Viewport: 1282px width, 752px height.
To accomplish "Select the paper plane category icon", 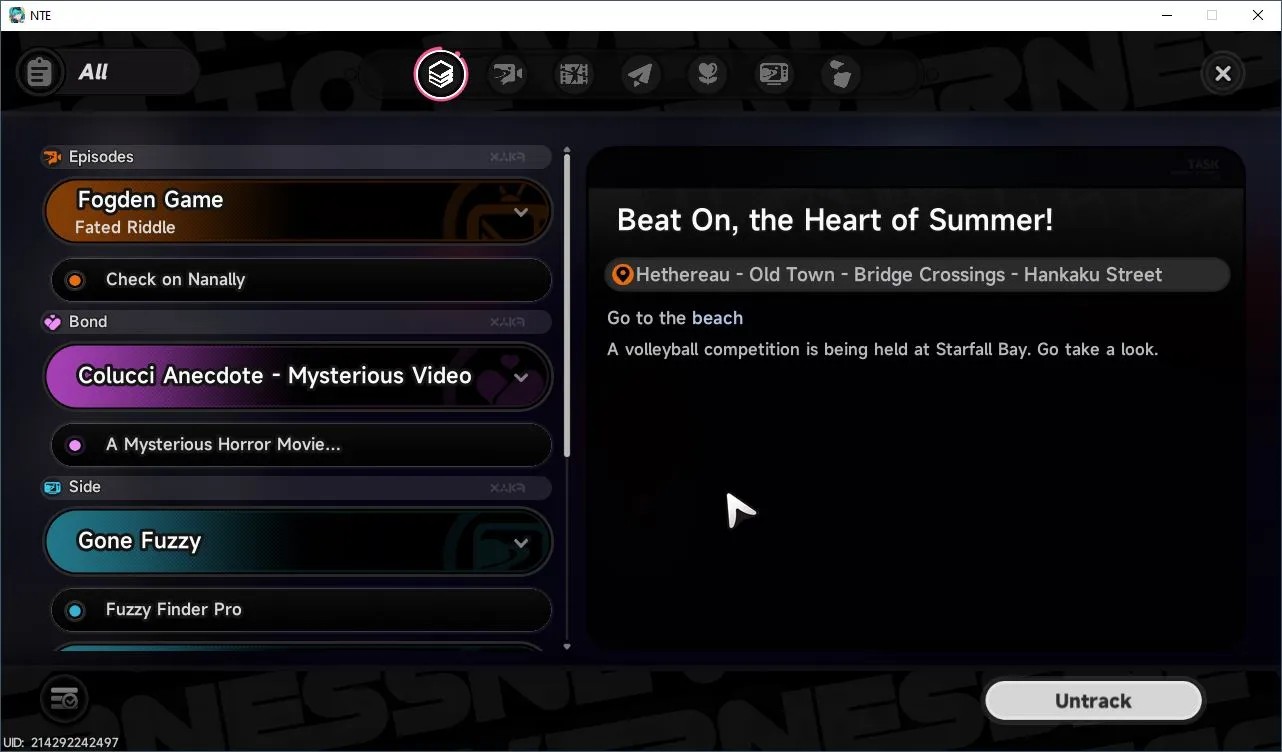I will pos(641,74).
